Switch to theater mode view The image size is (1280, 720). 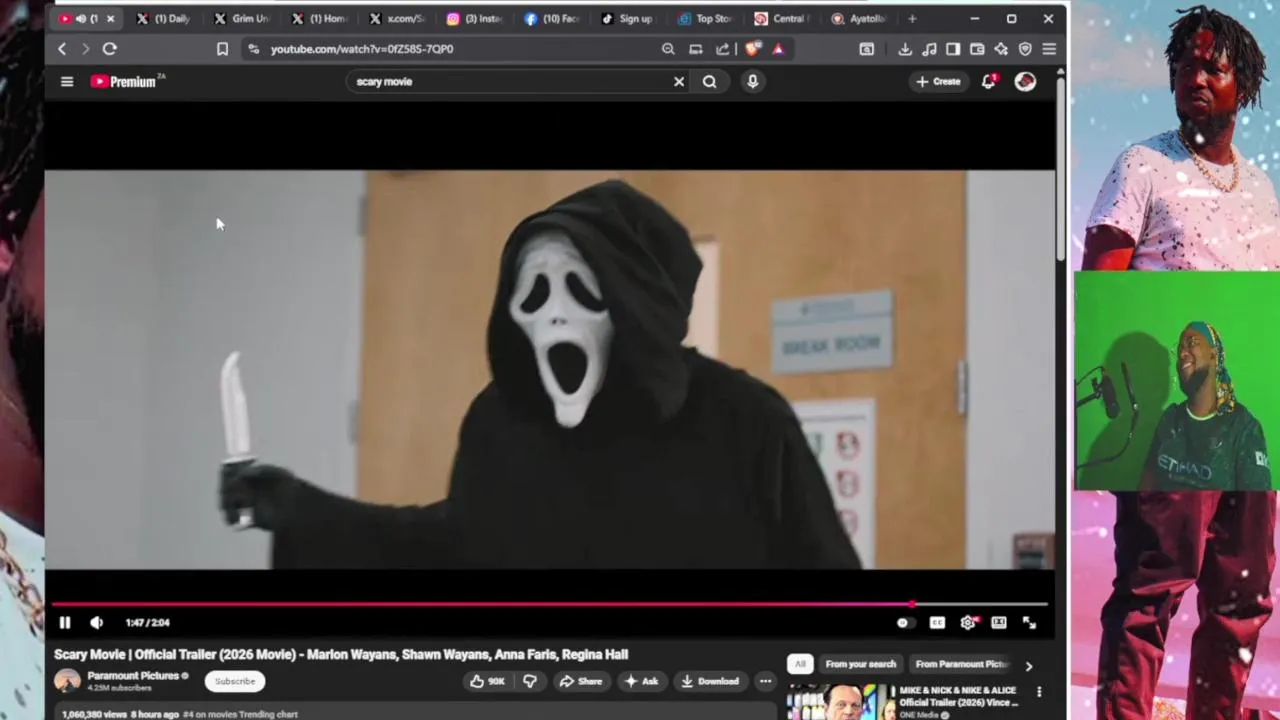(x=999, y=623)
